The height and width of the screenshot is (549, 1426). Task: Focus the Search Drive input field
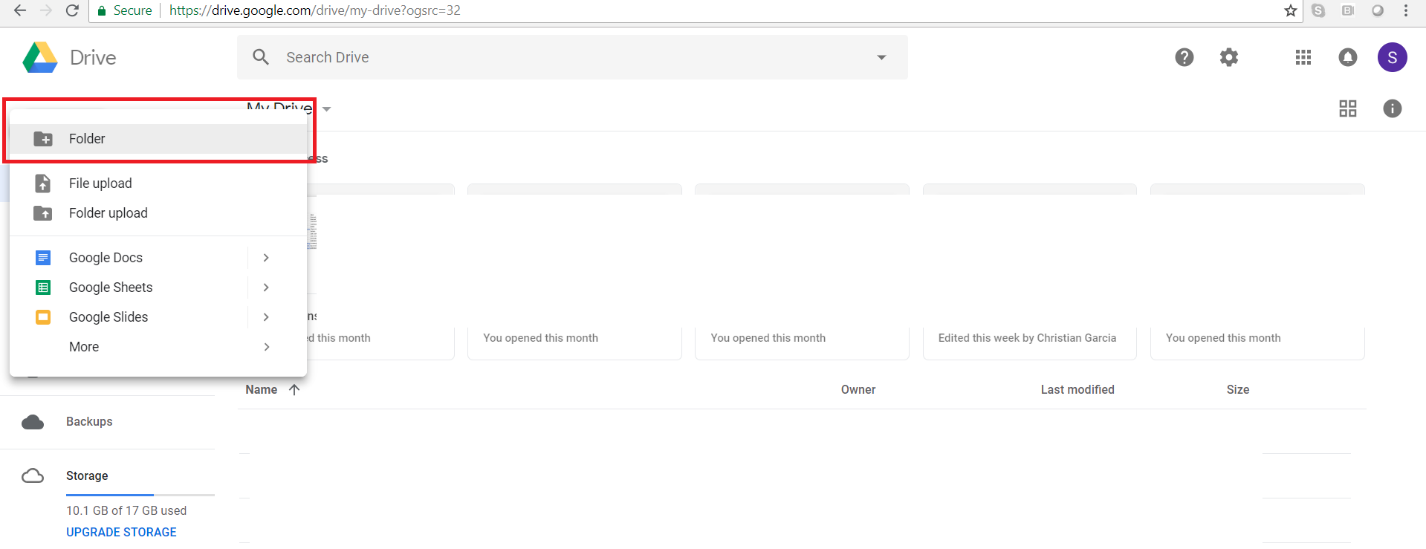tap(572, 57)
